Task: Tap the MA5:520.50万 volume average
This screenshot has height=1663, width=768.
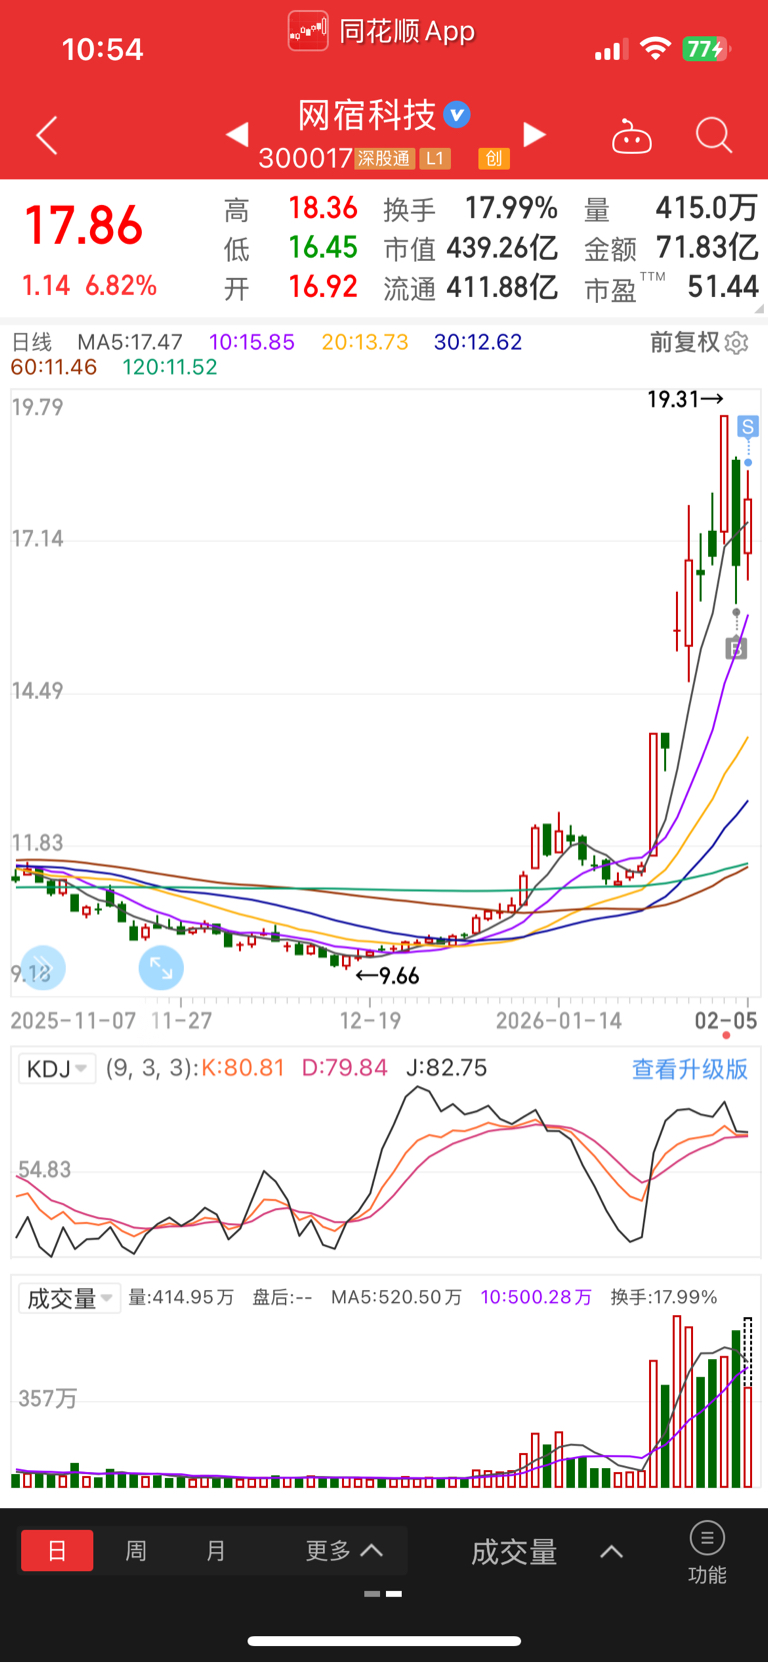Action: [397, 1297]
